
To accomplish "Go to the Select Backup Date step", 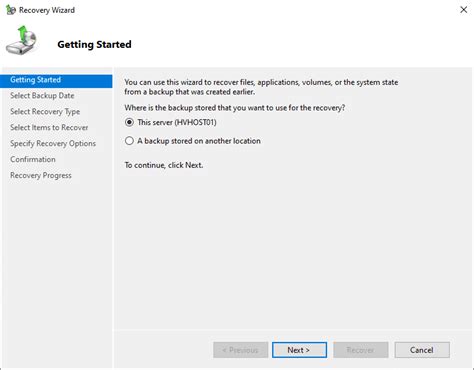I will (x=42, y=96).
